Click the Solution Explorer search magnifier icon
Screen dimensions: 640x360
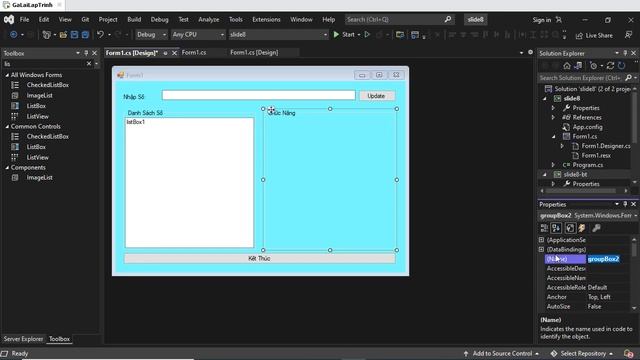click(628, 78)
